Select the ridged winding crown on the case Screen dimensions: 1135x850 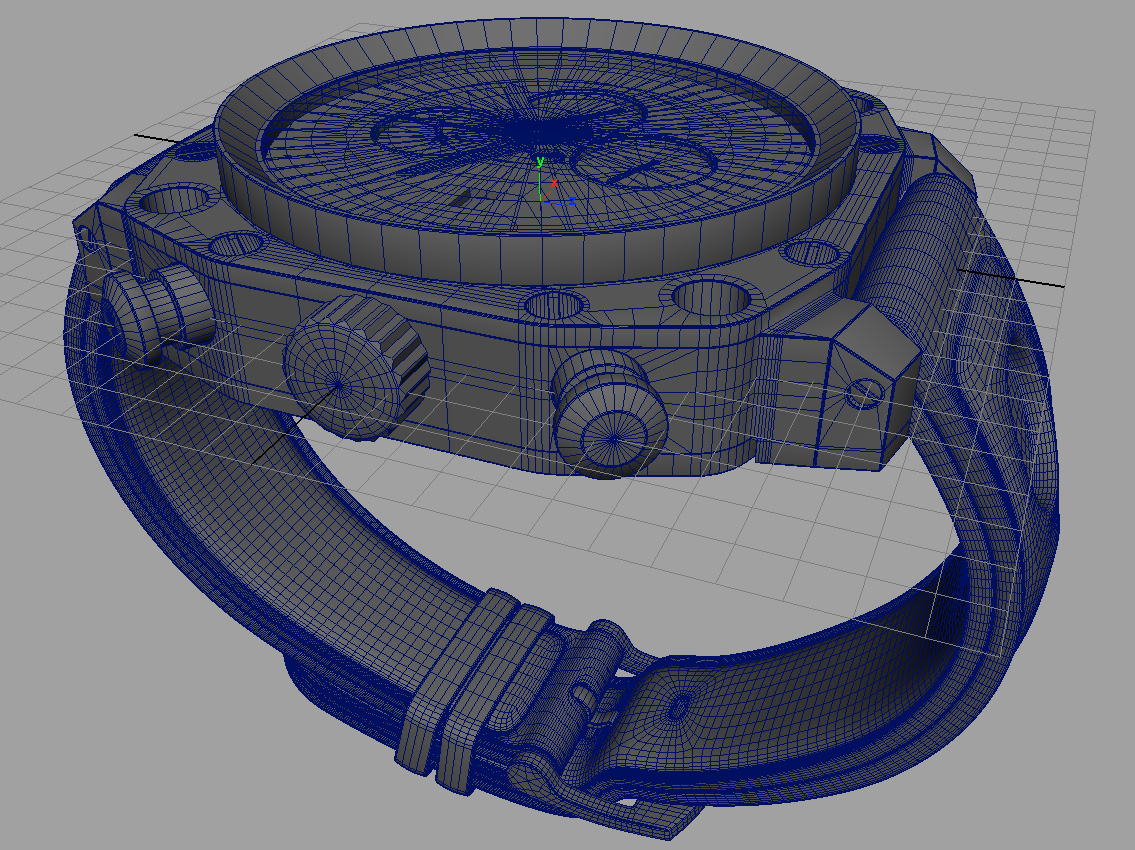point(356,367)
